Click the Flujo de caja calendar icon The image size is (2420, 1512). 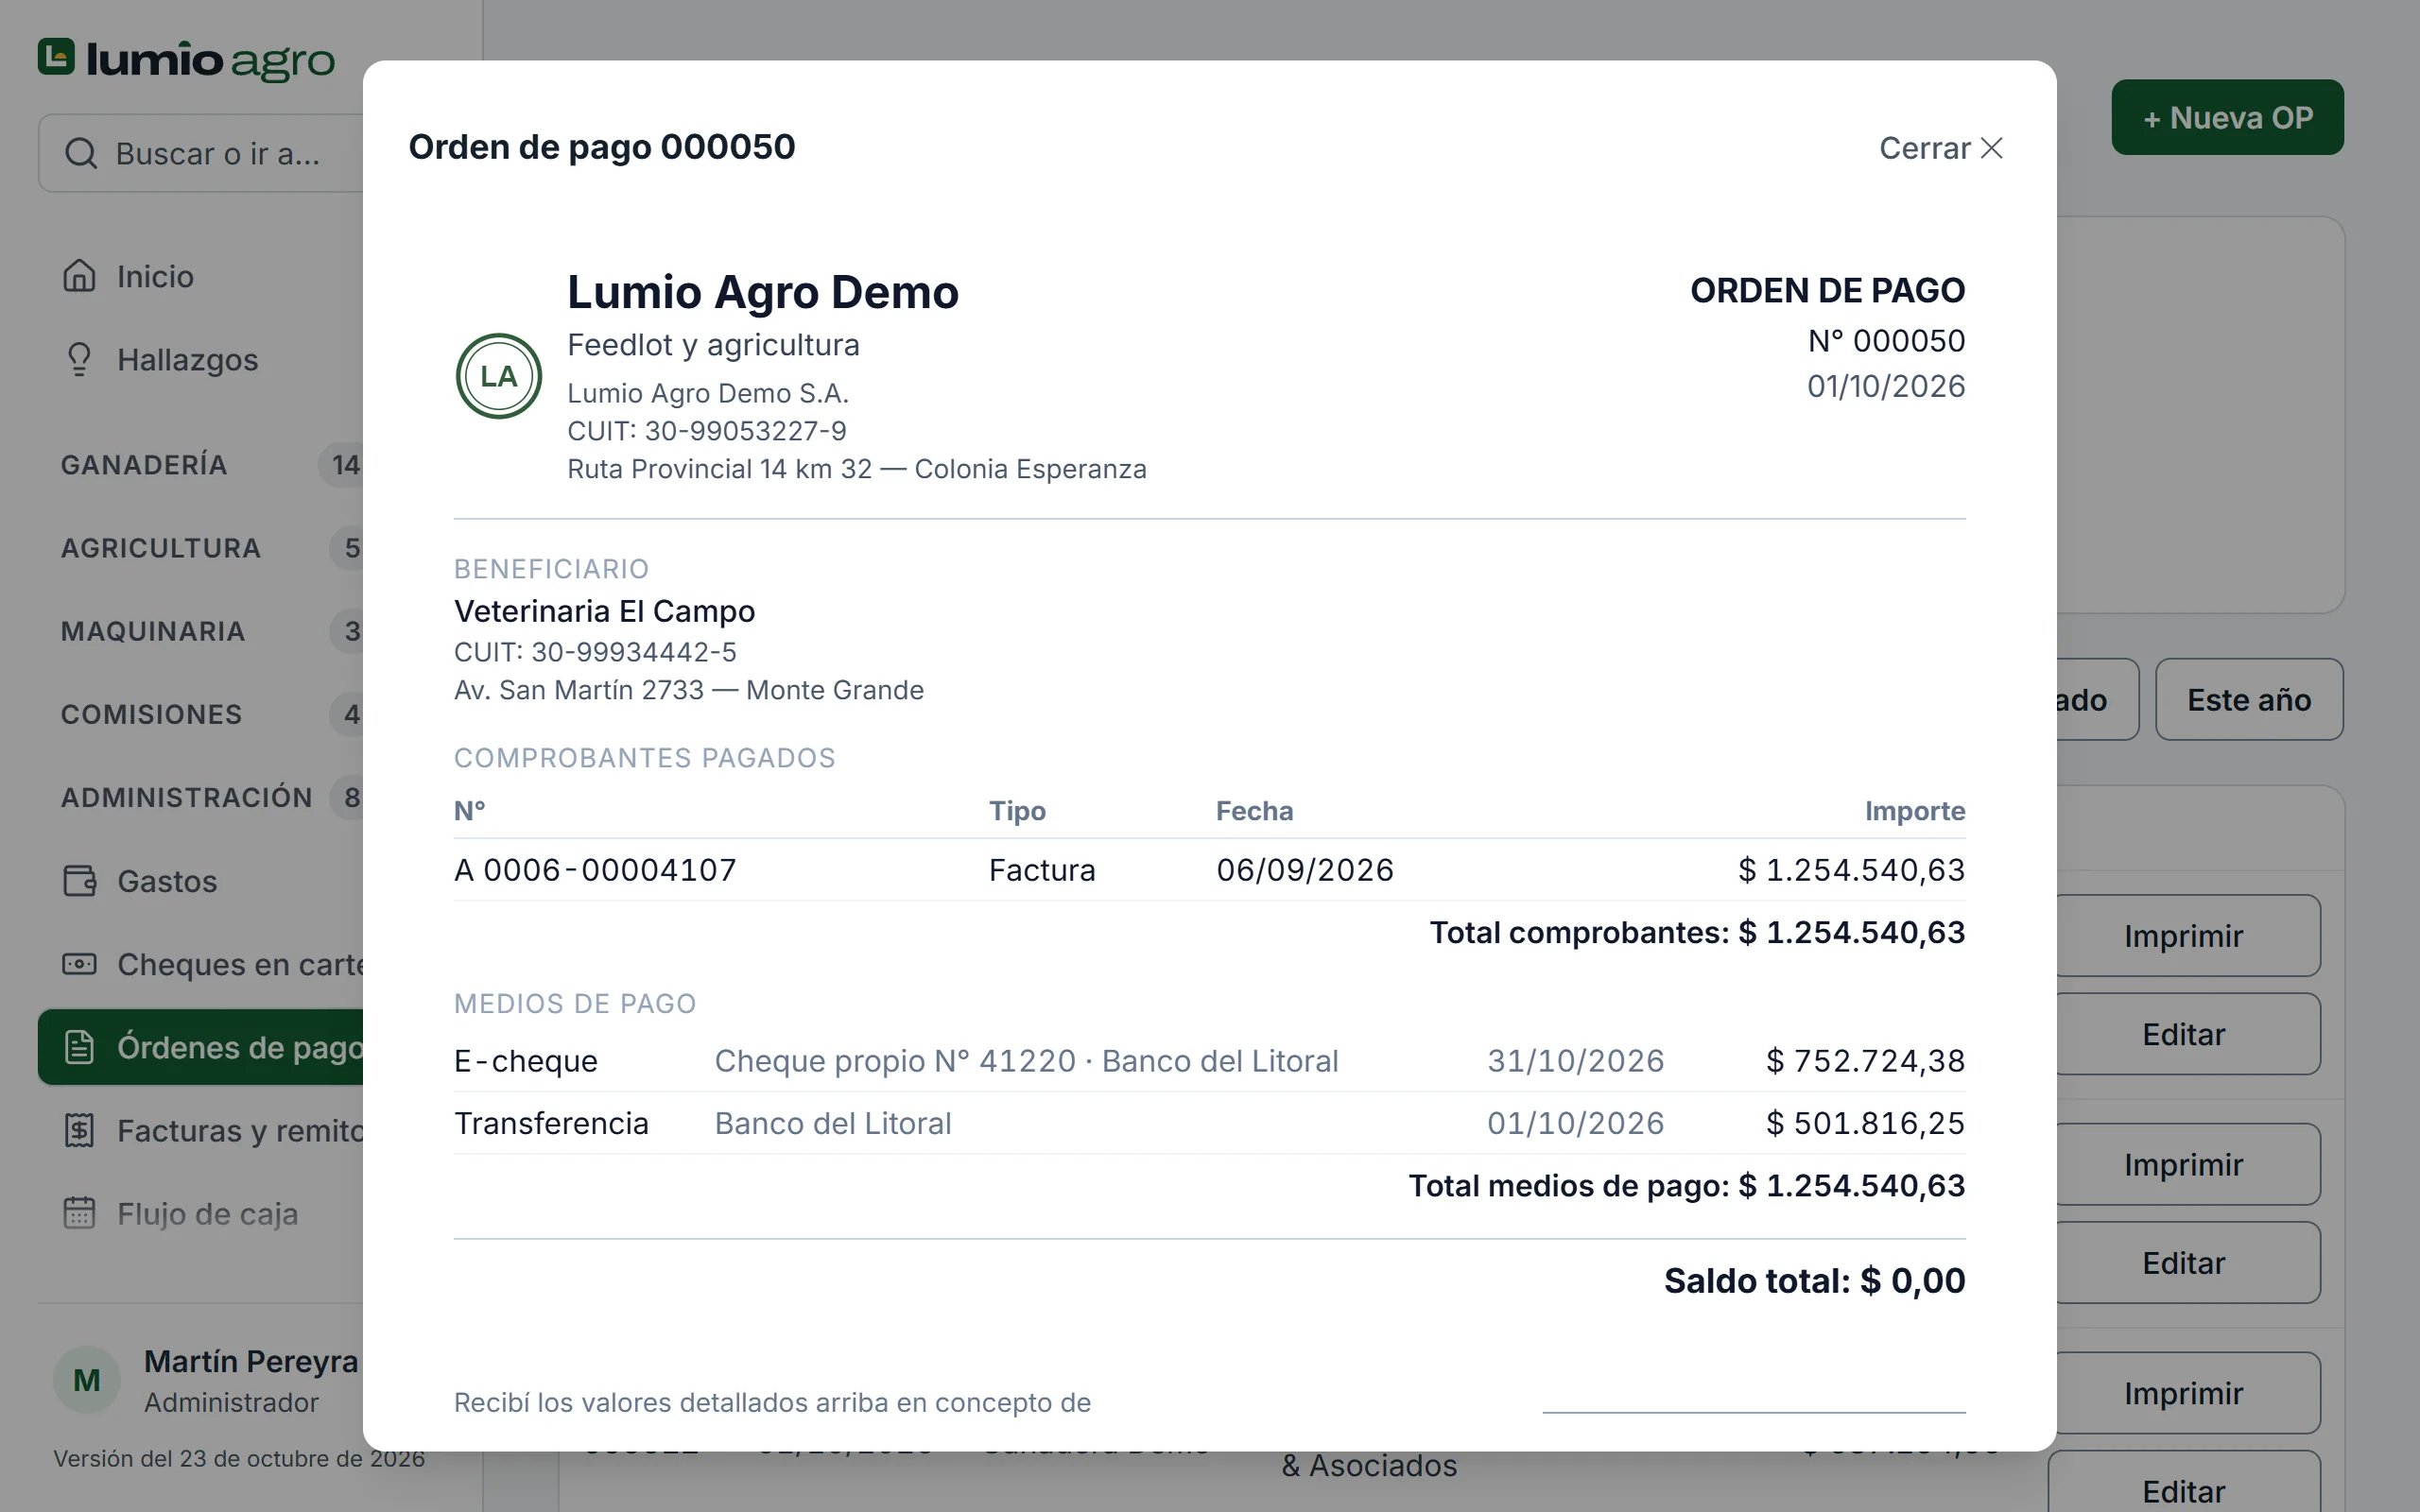pos(79,1213)
